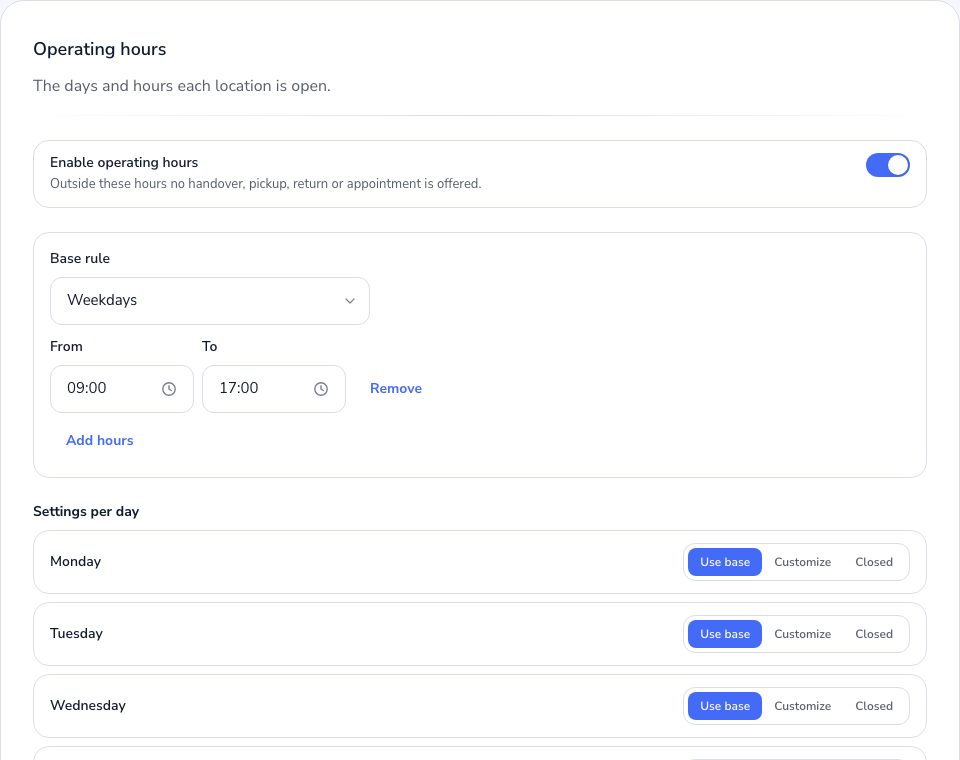Click the Enable operating hours label text

pos(124,162)
